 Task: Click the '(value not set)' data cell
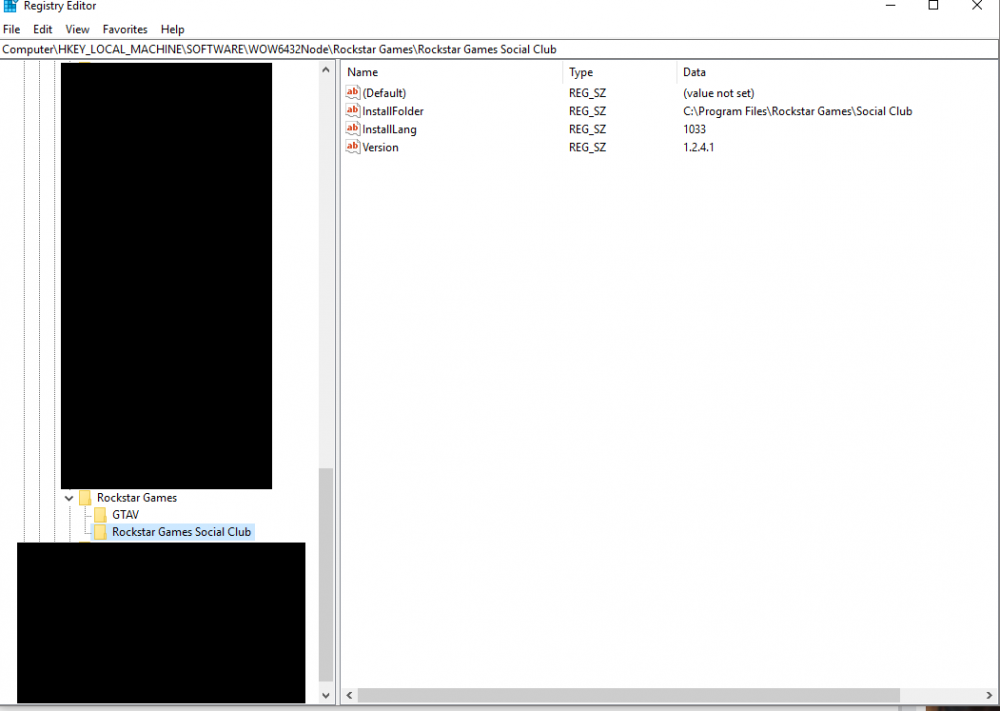[719, 93]
